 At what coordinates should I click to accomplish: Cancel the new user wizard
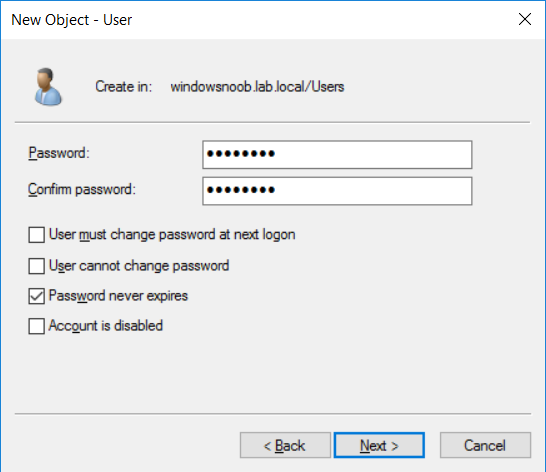tap(485, 445)
